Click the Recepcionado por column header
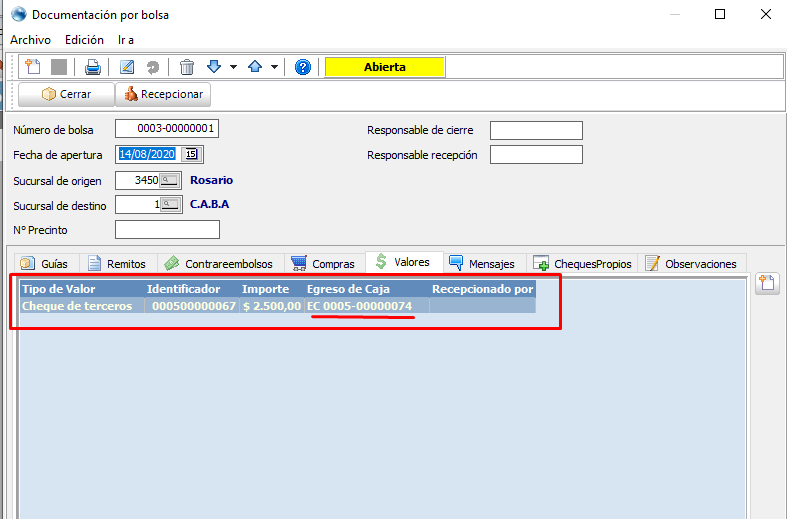 coord(482,289)
